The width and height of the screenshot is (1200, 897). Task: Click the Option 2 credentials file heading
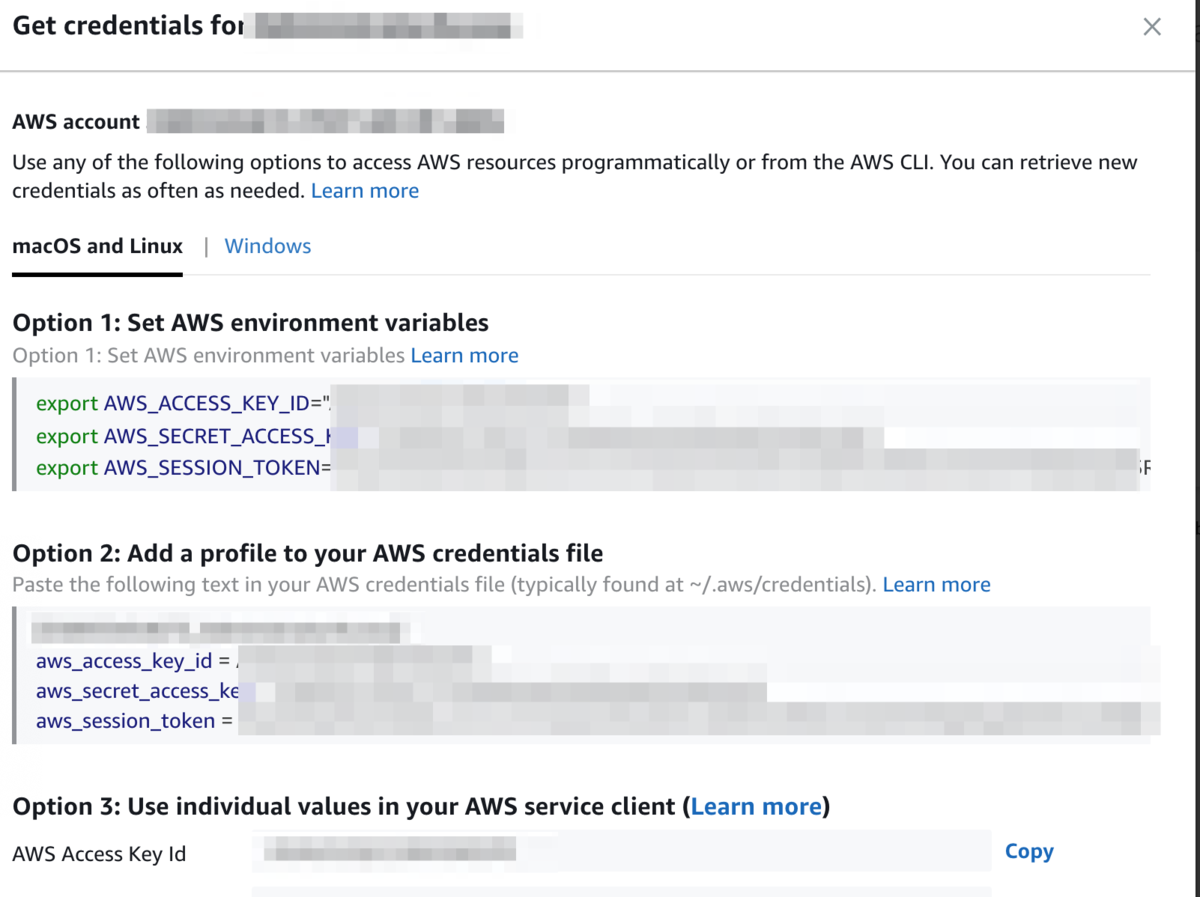307,554
